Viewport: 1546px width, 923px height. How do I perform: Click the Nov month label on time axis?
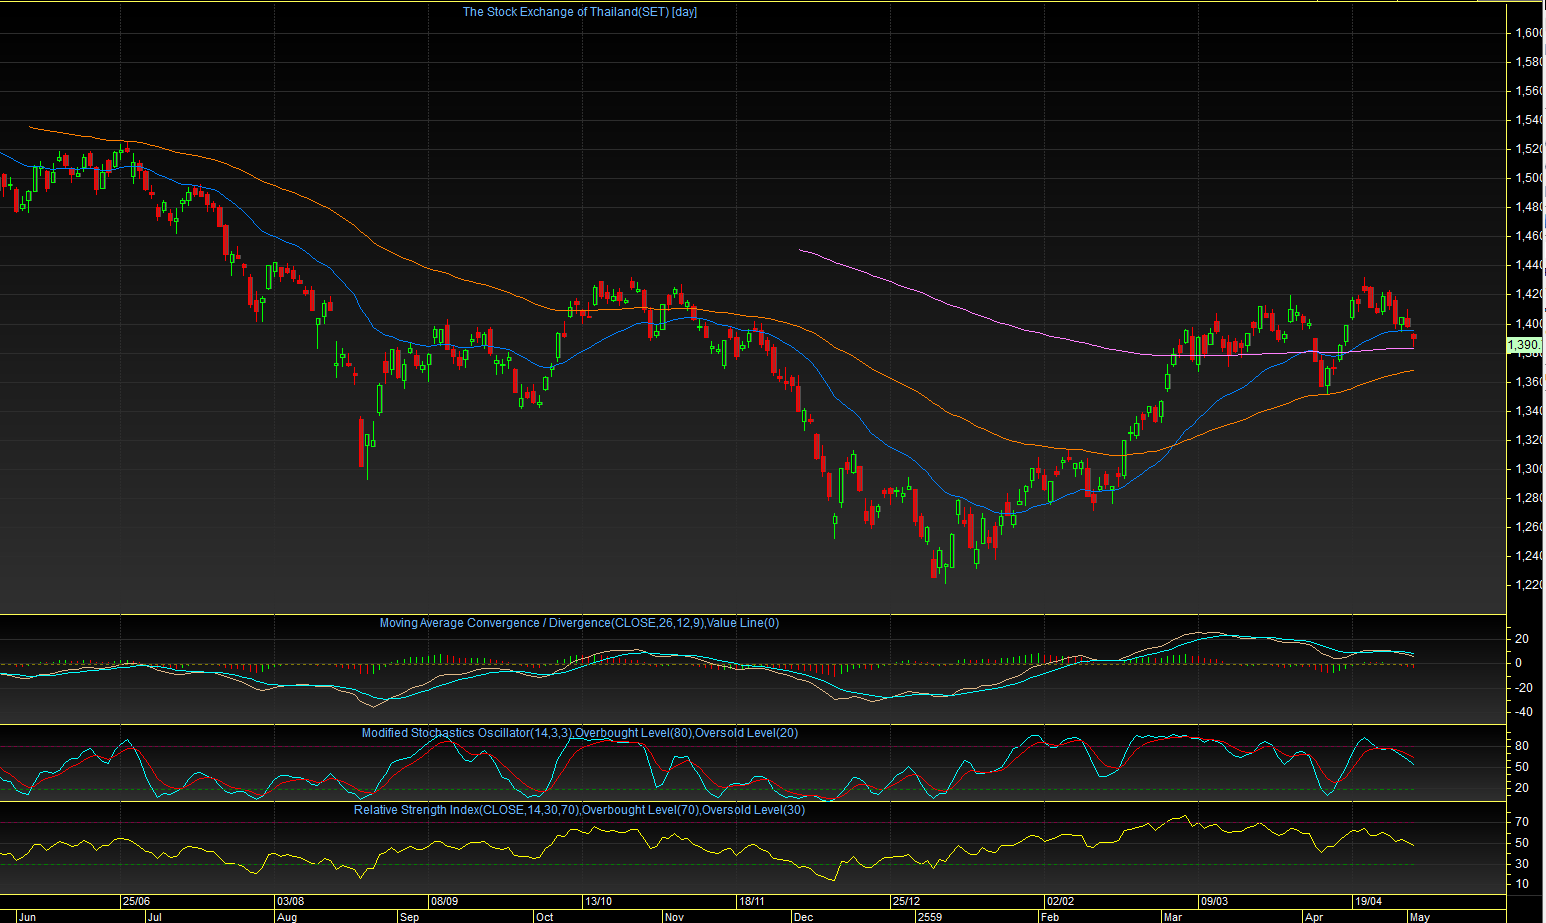coord(674,917)
